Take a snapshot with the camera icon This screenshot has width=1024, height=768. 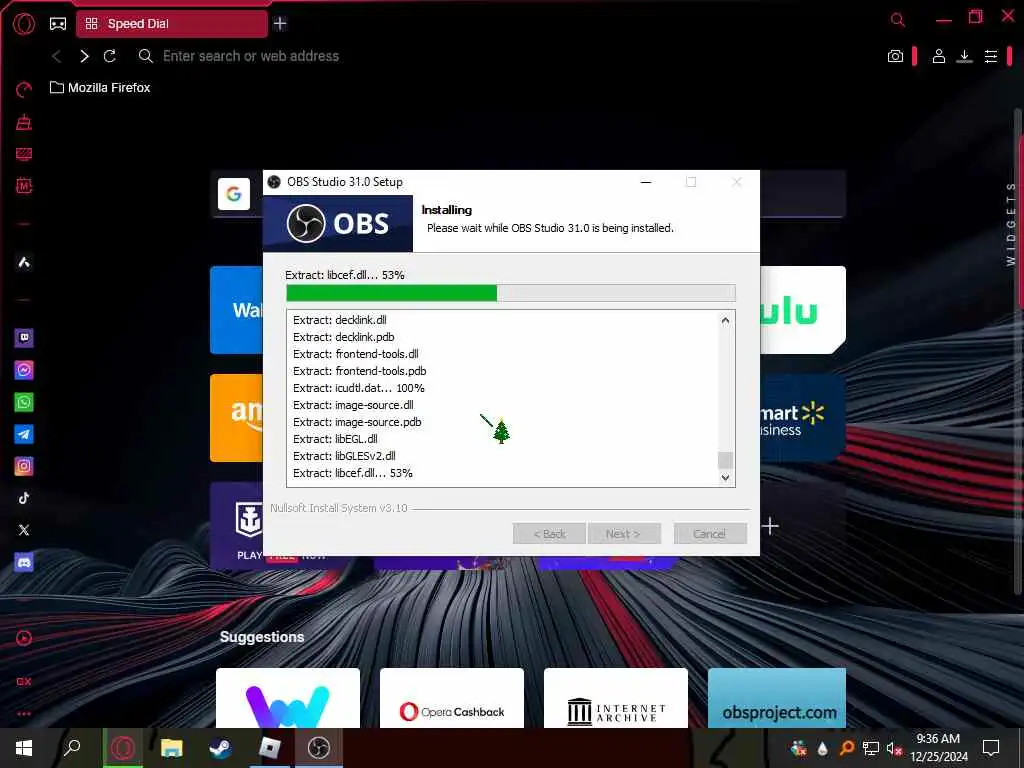pos(895,56)
